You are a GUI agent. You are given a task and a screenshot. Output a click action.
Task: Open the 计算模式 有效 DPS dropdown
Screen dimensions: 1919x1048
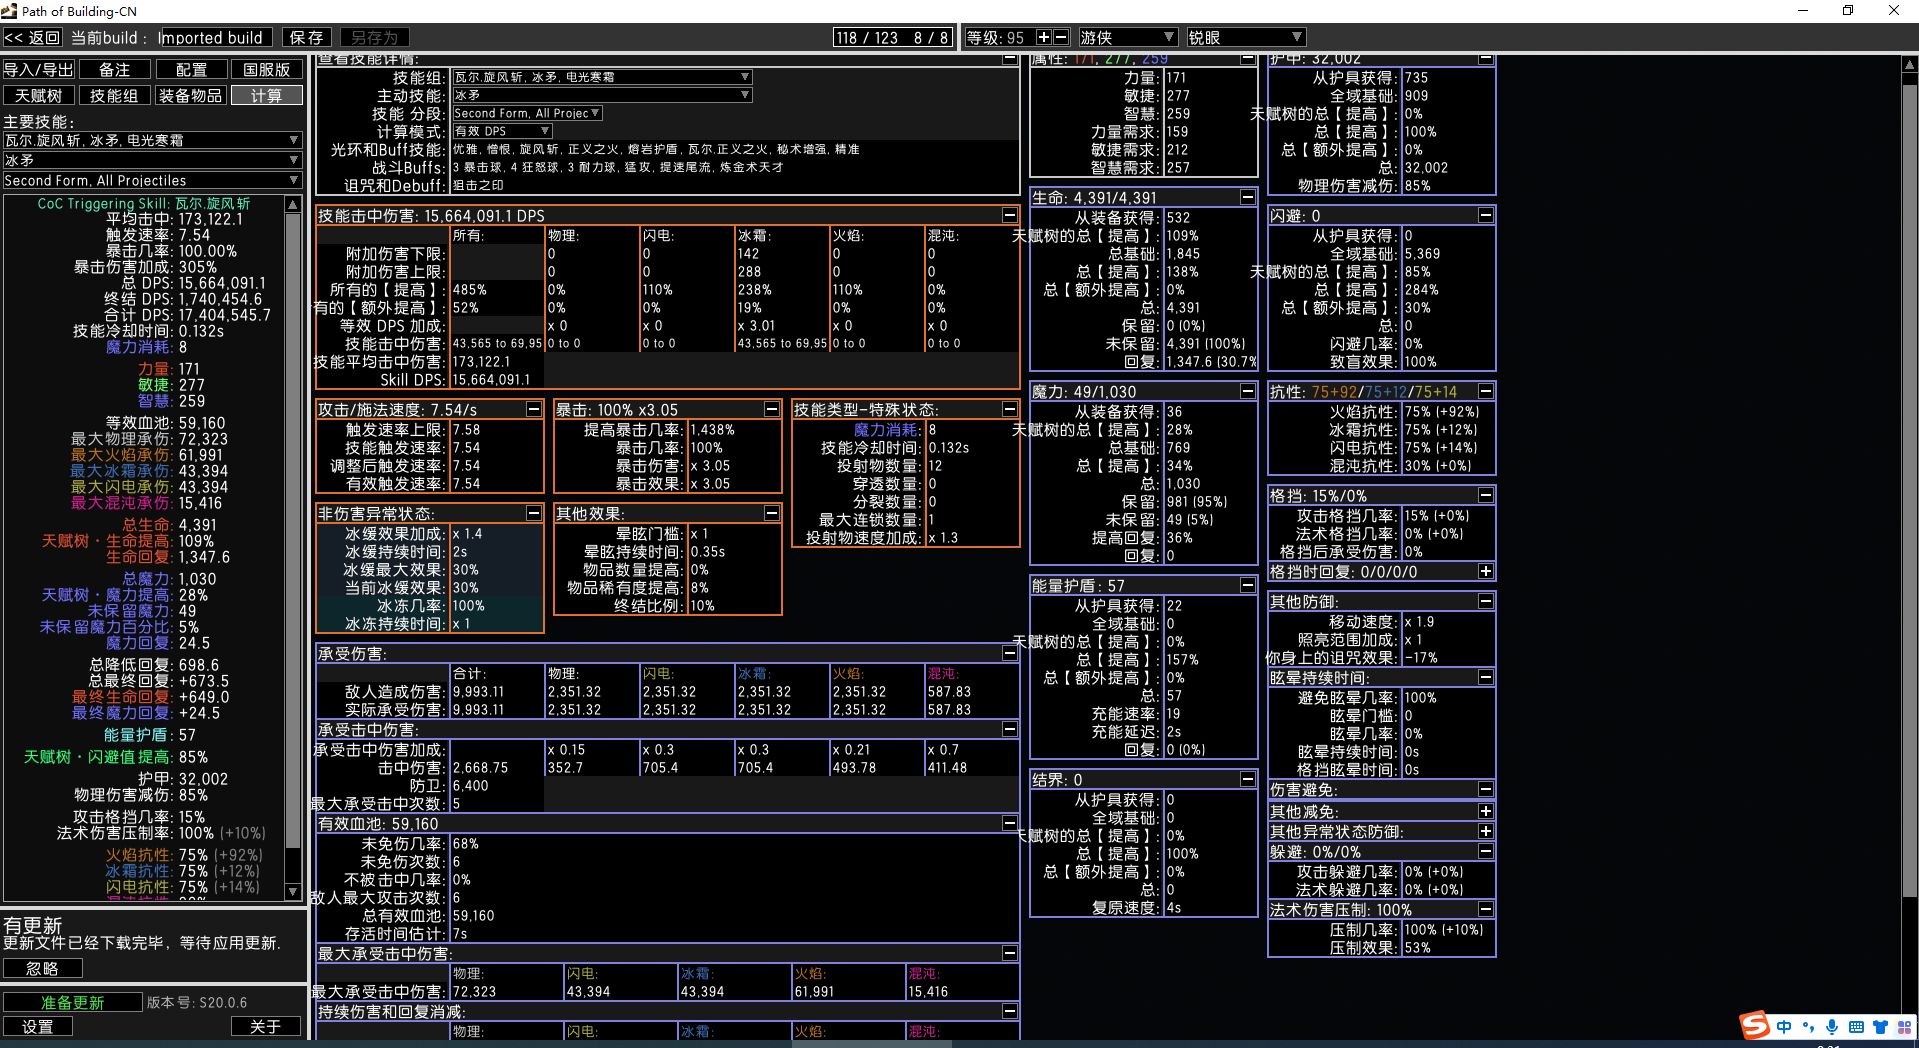[502, 131]
